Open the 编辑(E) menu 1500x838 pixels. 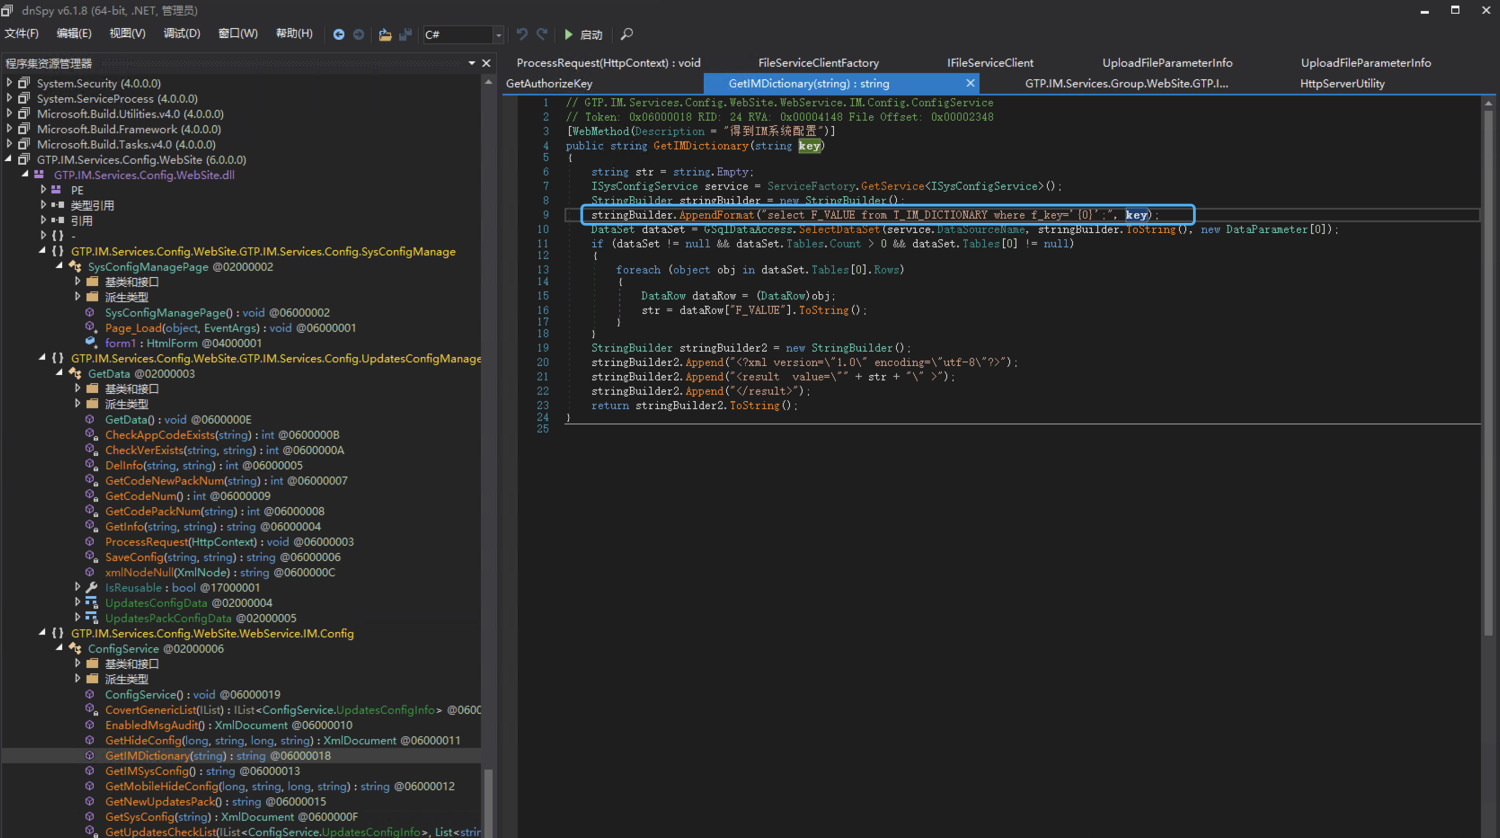point(74,34)
